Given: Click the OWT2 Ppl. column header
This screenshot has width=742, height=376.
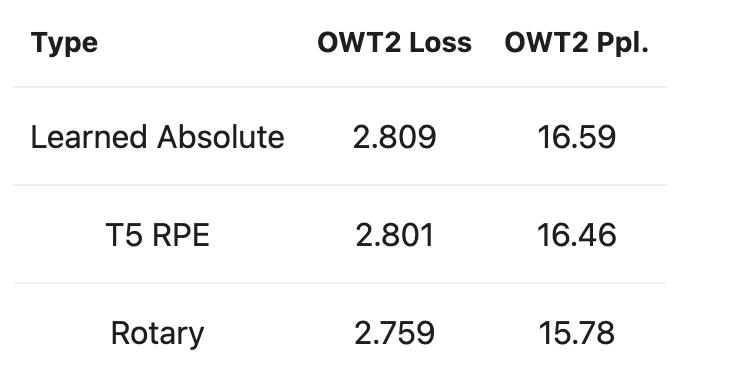Looking at the screenshot, I should [x=576, y=44].
